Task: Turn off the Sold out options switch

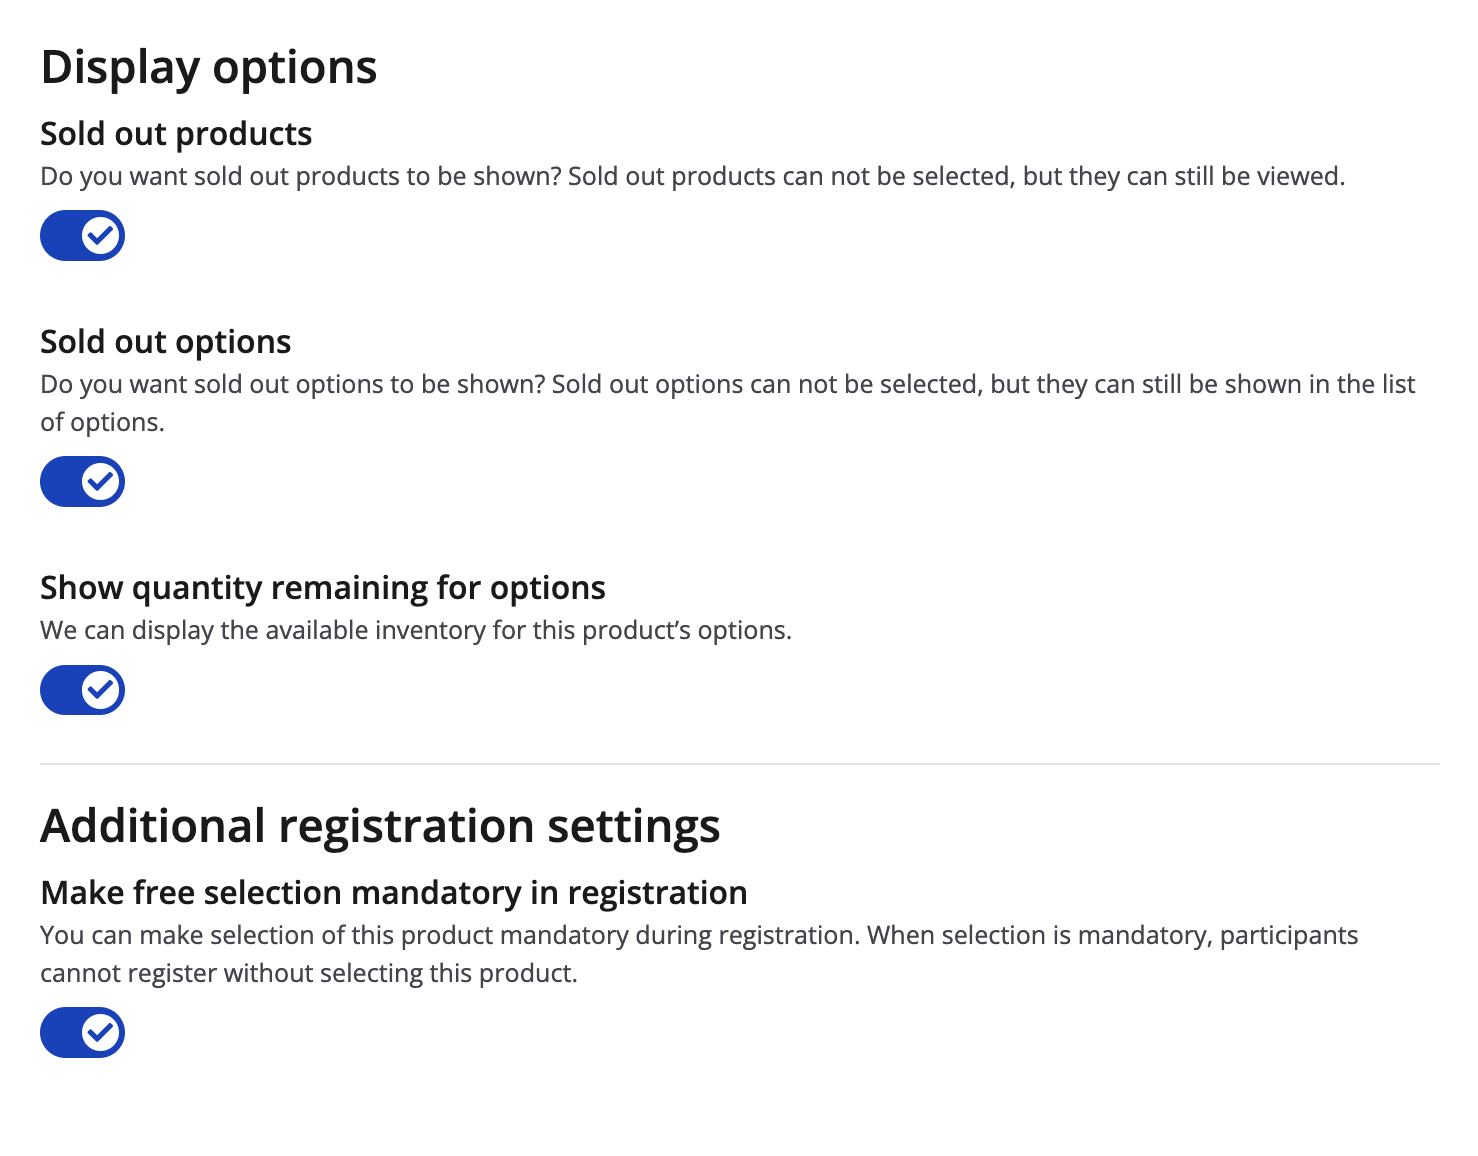Action: pyautogui.click(x=82, y=482)
